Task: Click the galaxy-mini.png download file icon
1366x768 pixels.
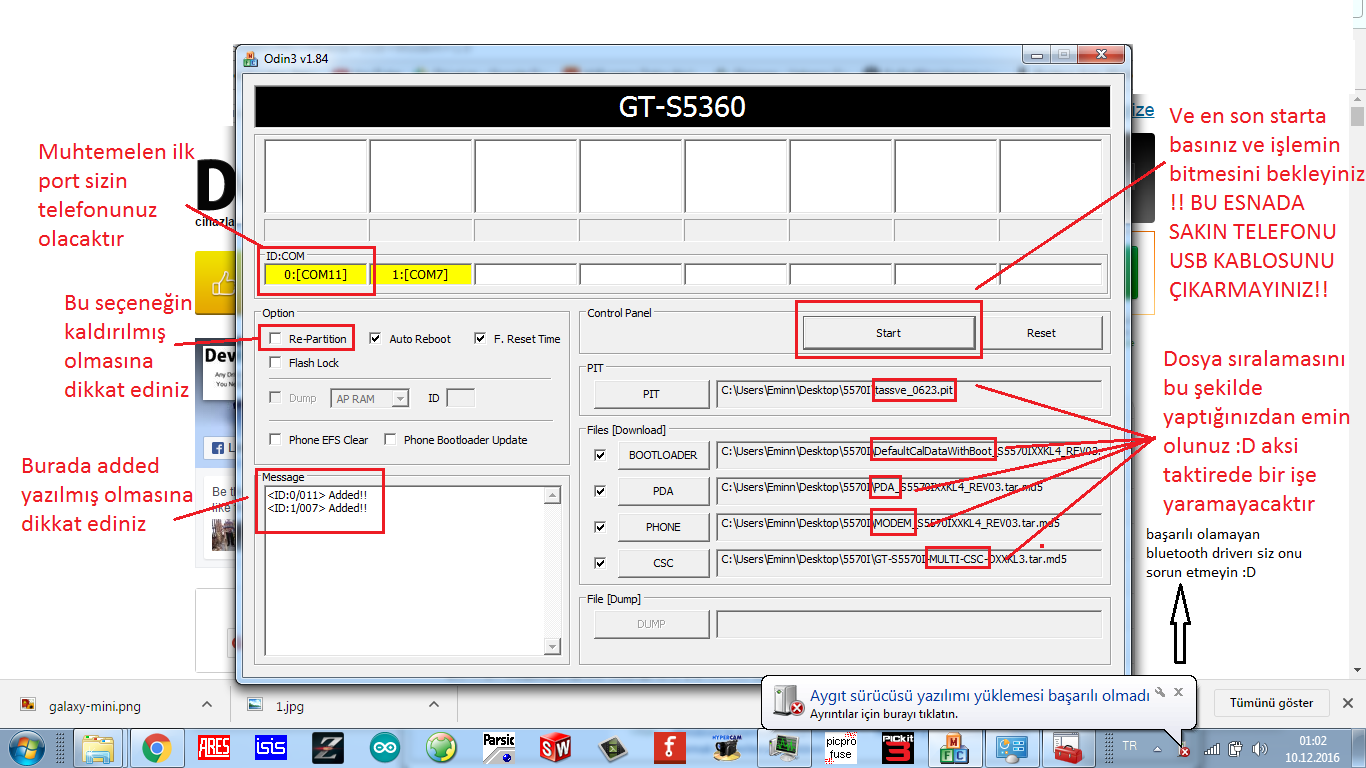Action: click(x=28, y=705)
